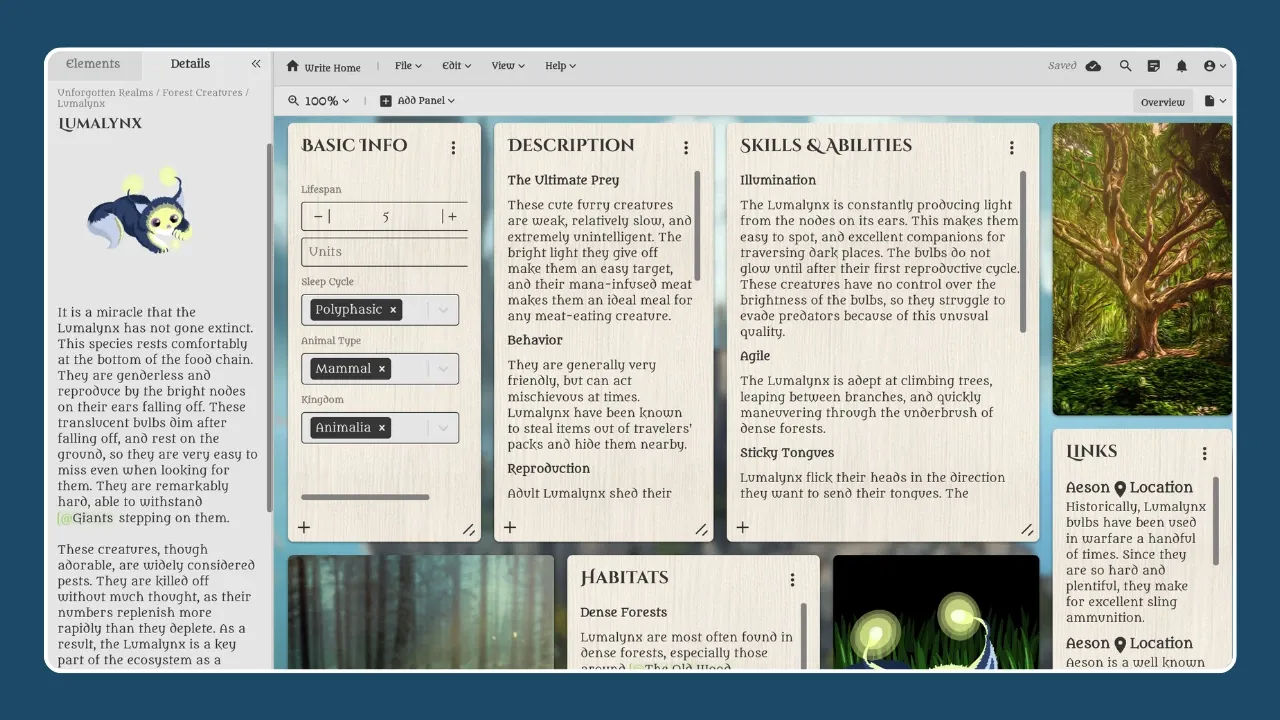Open the View menu

pyautogui.click(x=508, y=66)
